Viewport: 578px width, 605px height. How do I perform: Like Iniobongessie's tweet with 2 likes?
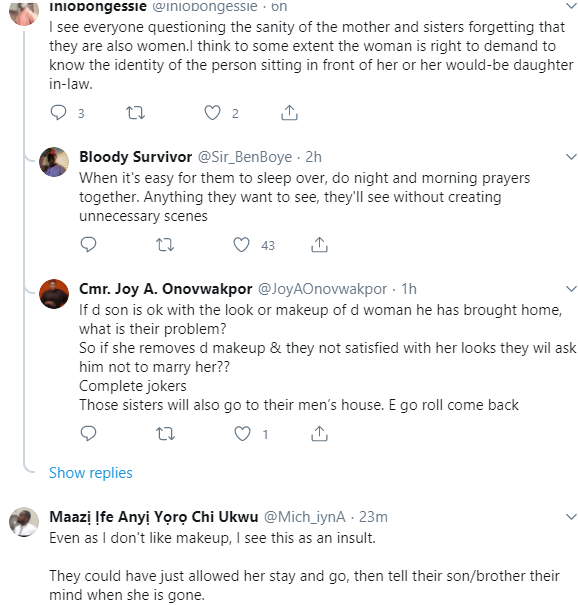[x=212, y=113]
